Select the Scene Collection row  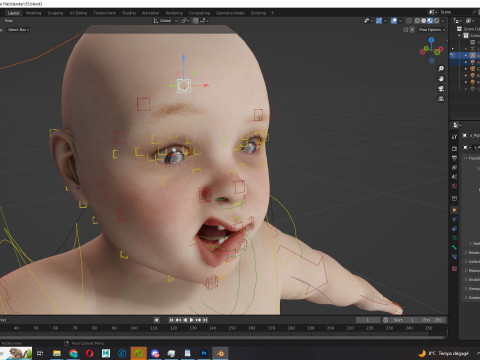468,29
